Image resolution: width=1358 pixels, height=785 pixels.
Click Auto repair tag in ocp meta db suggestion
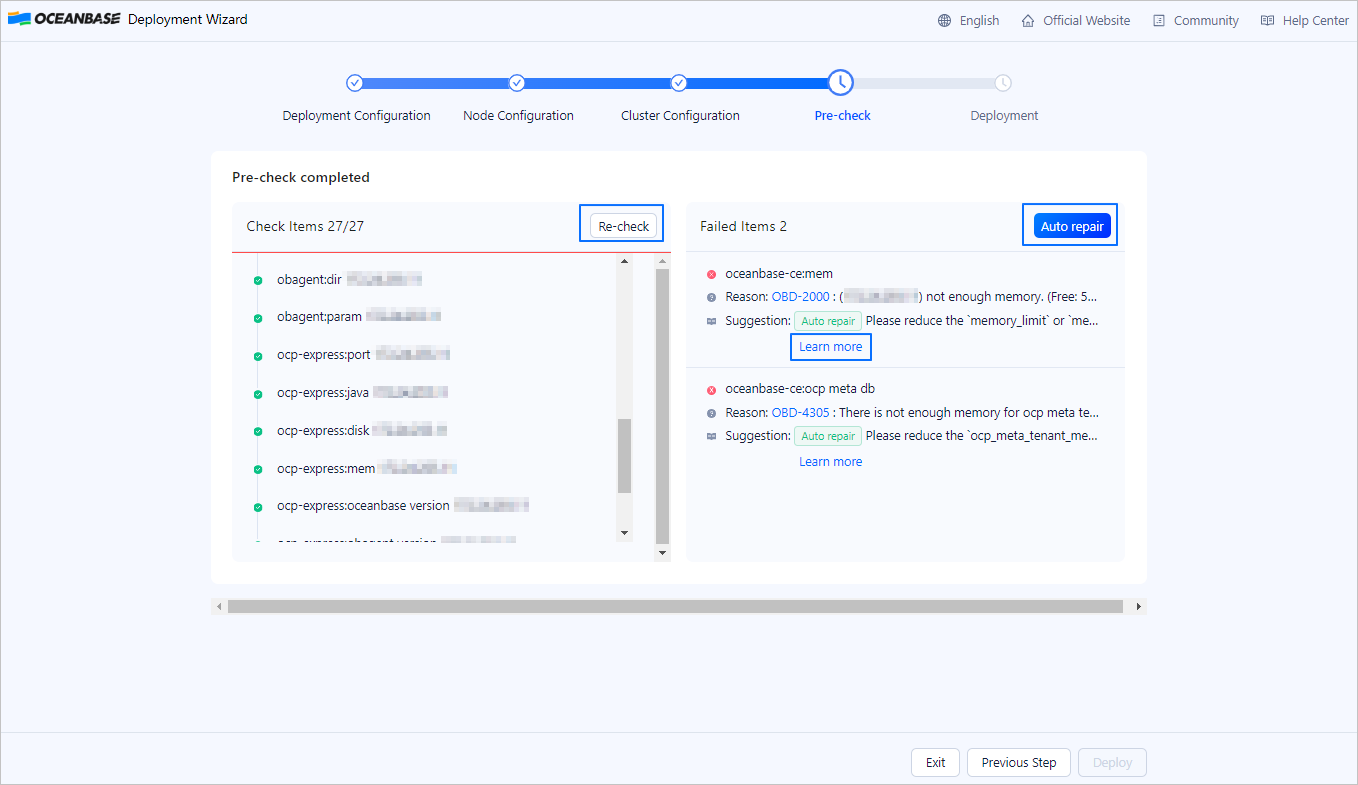[828, 436]
